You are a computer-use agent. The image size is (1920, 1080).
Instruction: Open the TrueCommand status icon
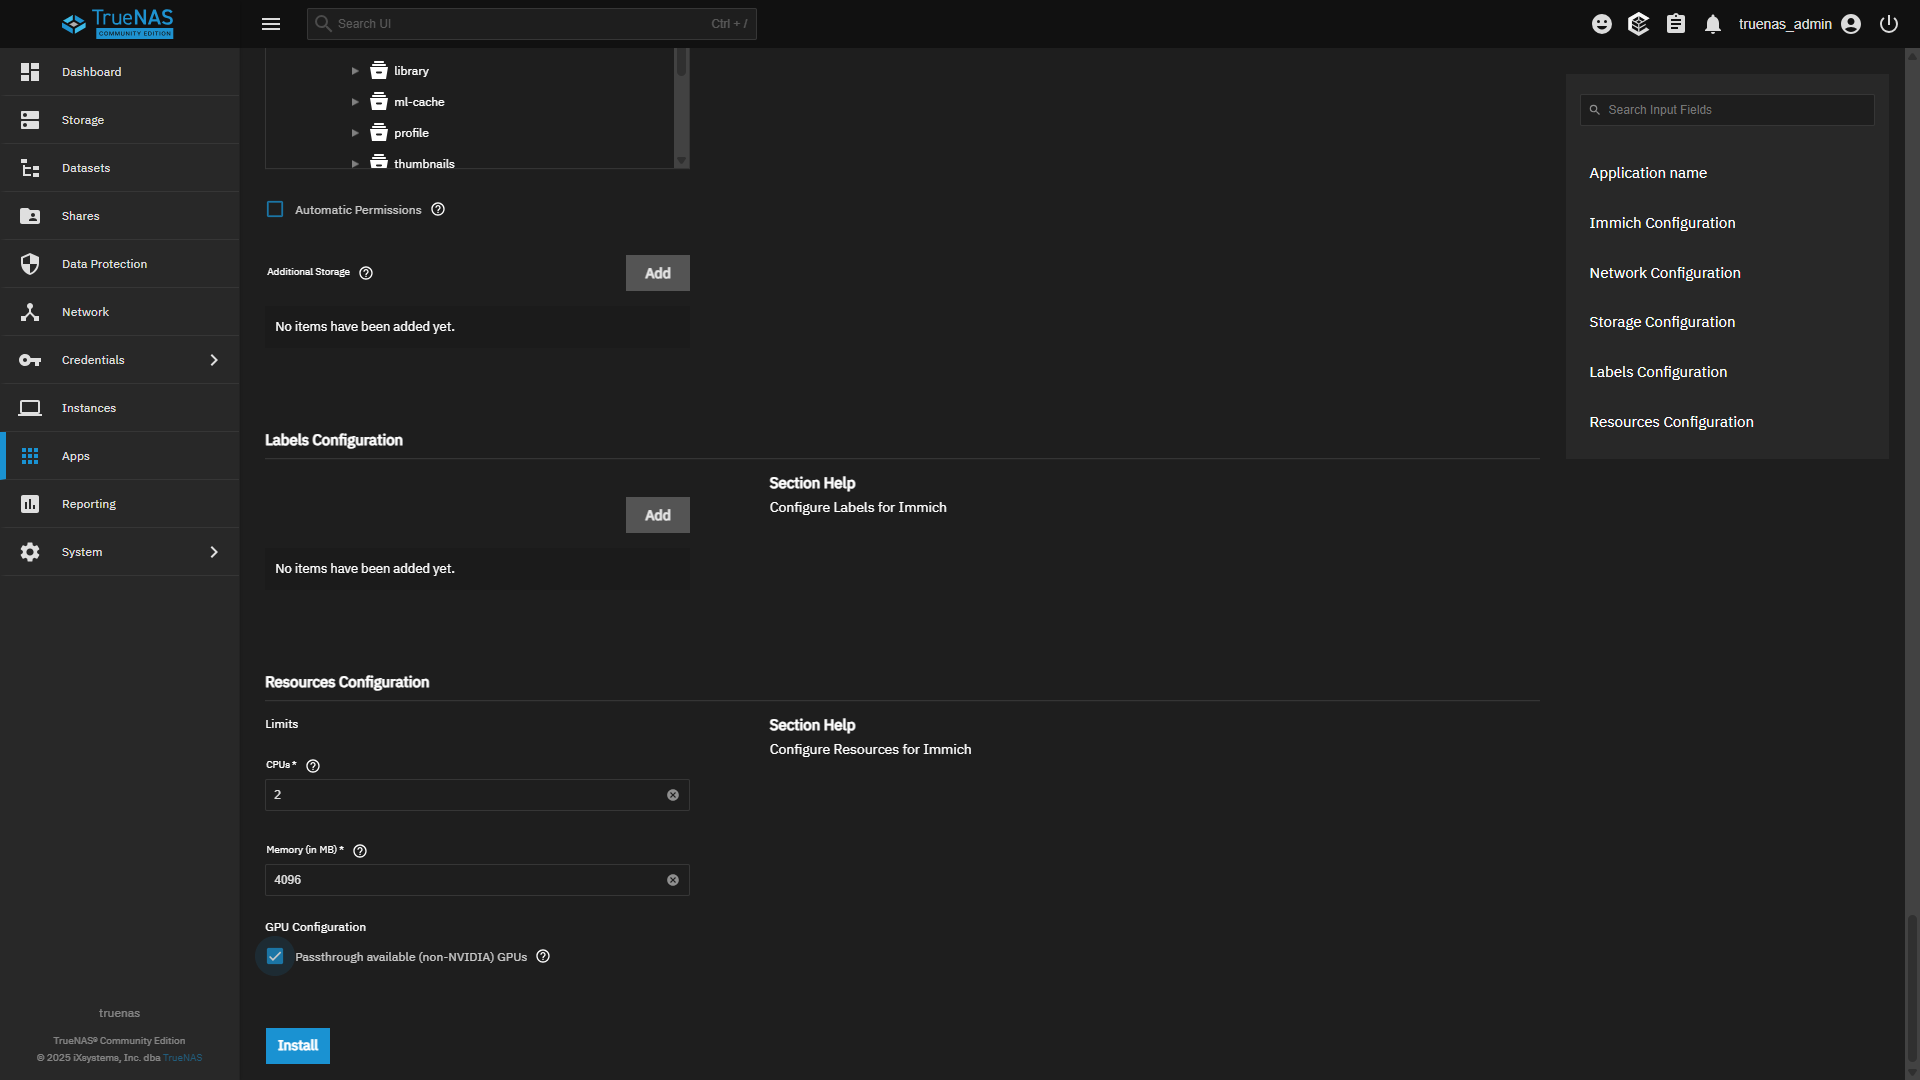[x=1638, y=24]
